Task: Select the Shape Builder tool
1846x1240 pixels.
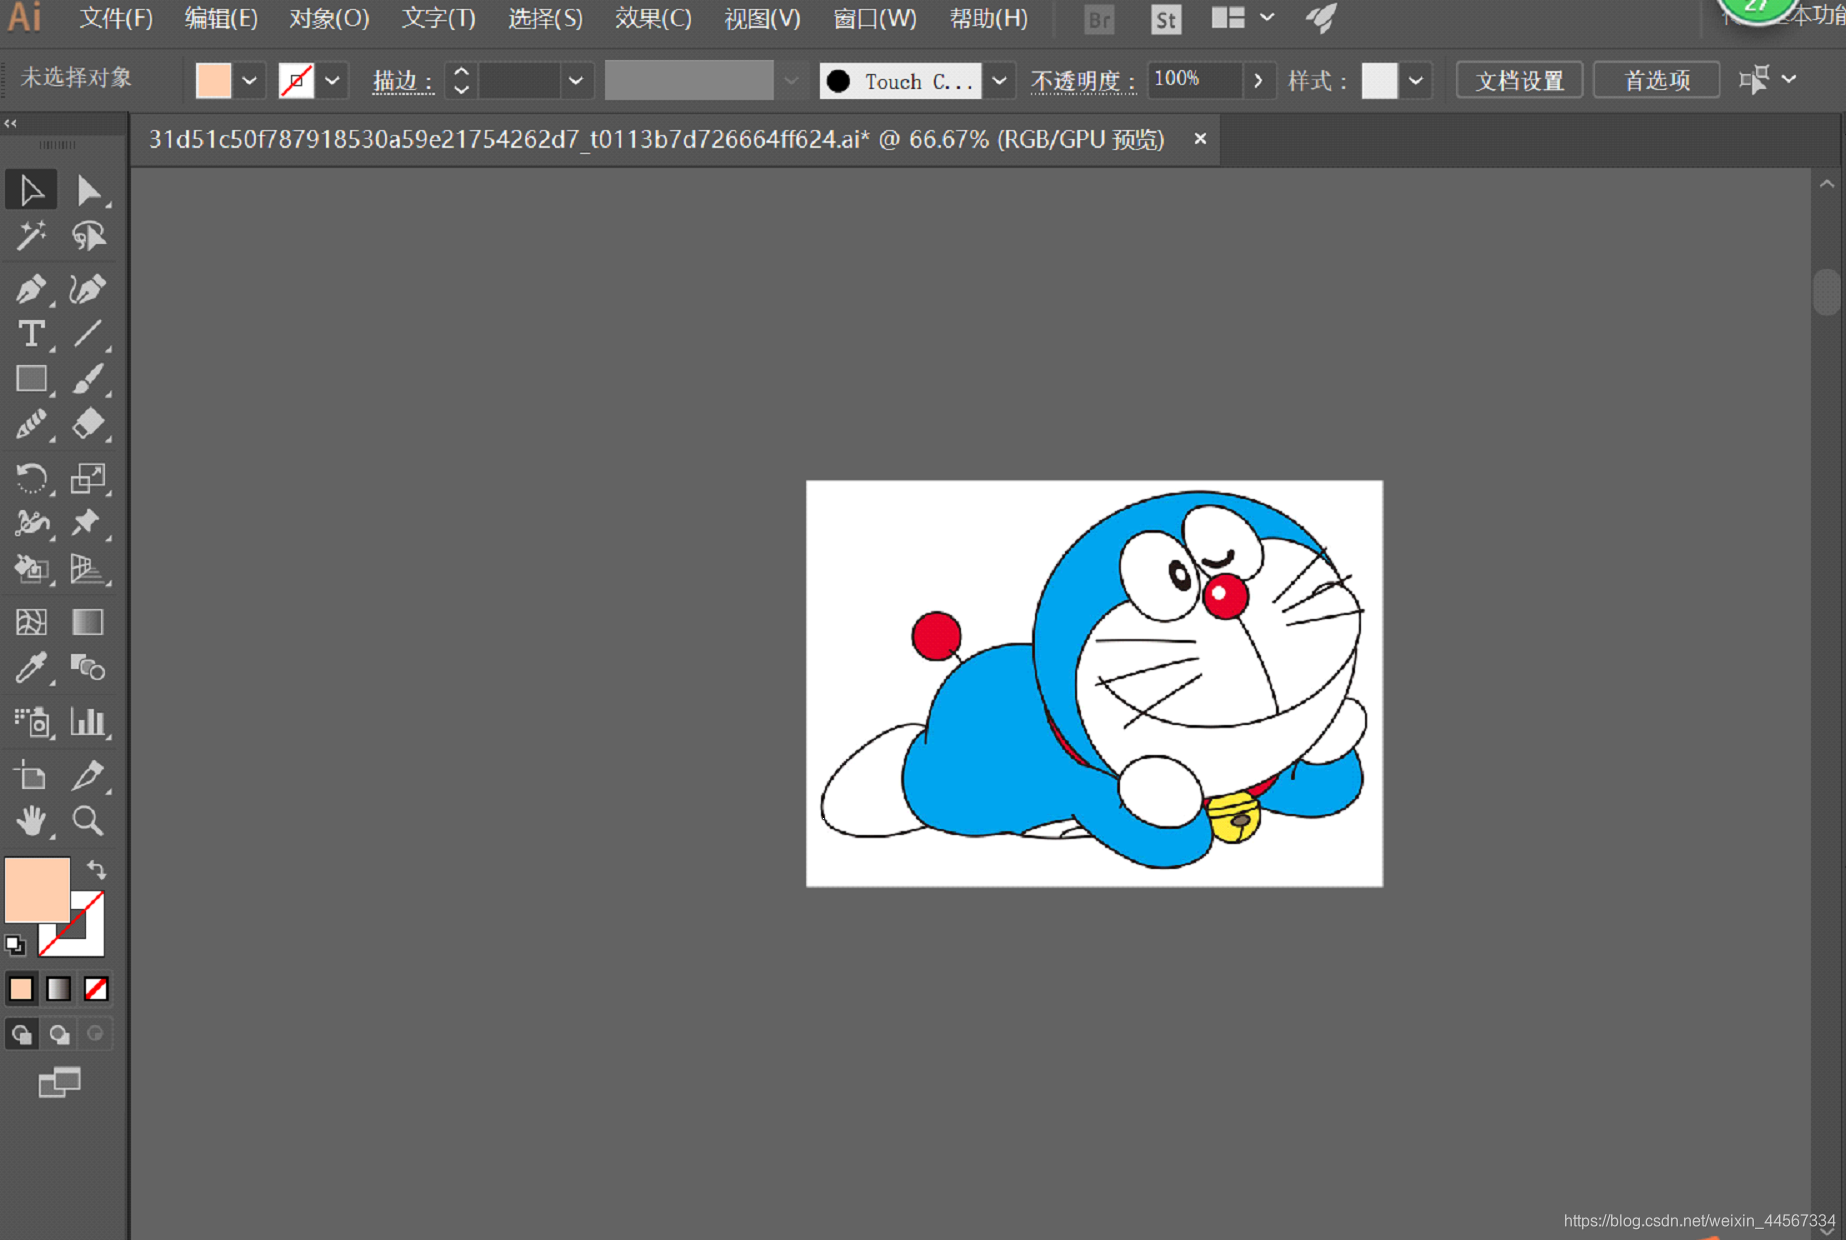Action: pyautogui.click(x=31, y=569)
